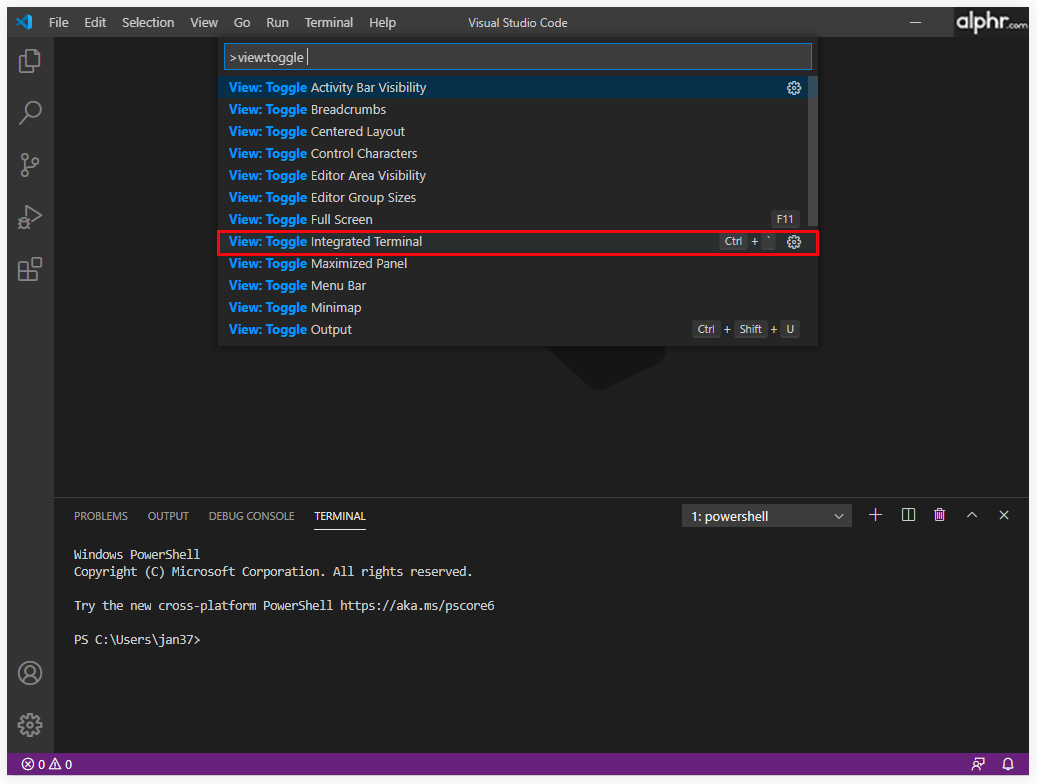The image size is (1037, 784).
Task: Open the Extensions view
Action: [x=30, y=269]
